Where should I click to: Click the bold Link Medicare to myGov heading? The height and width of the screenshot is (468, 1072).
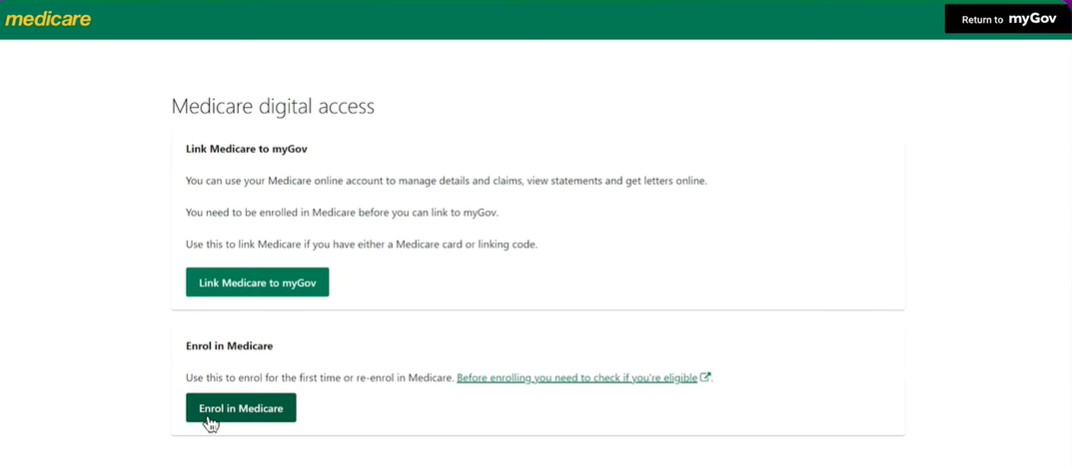[246, 149]
